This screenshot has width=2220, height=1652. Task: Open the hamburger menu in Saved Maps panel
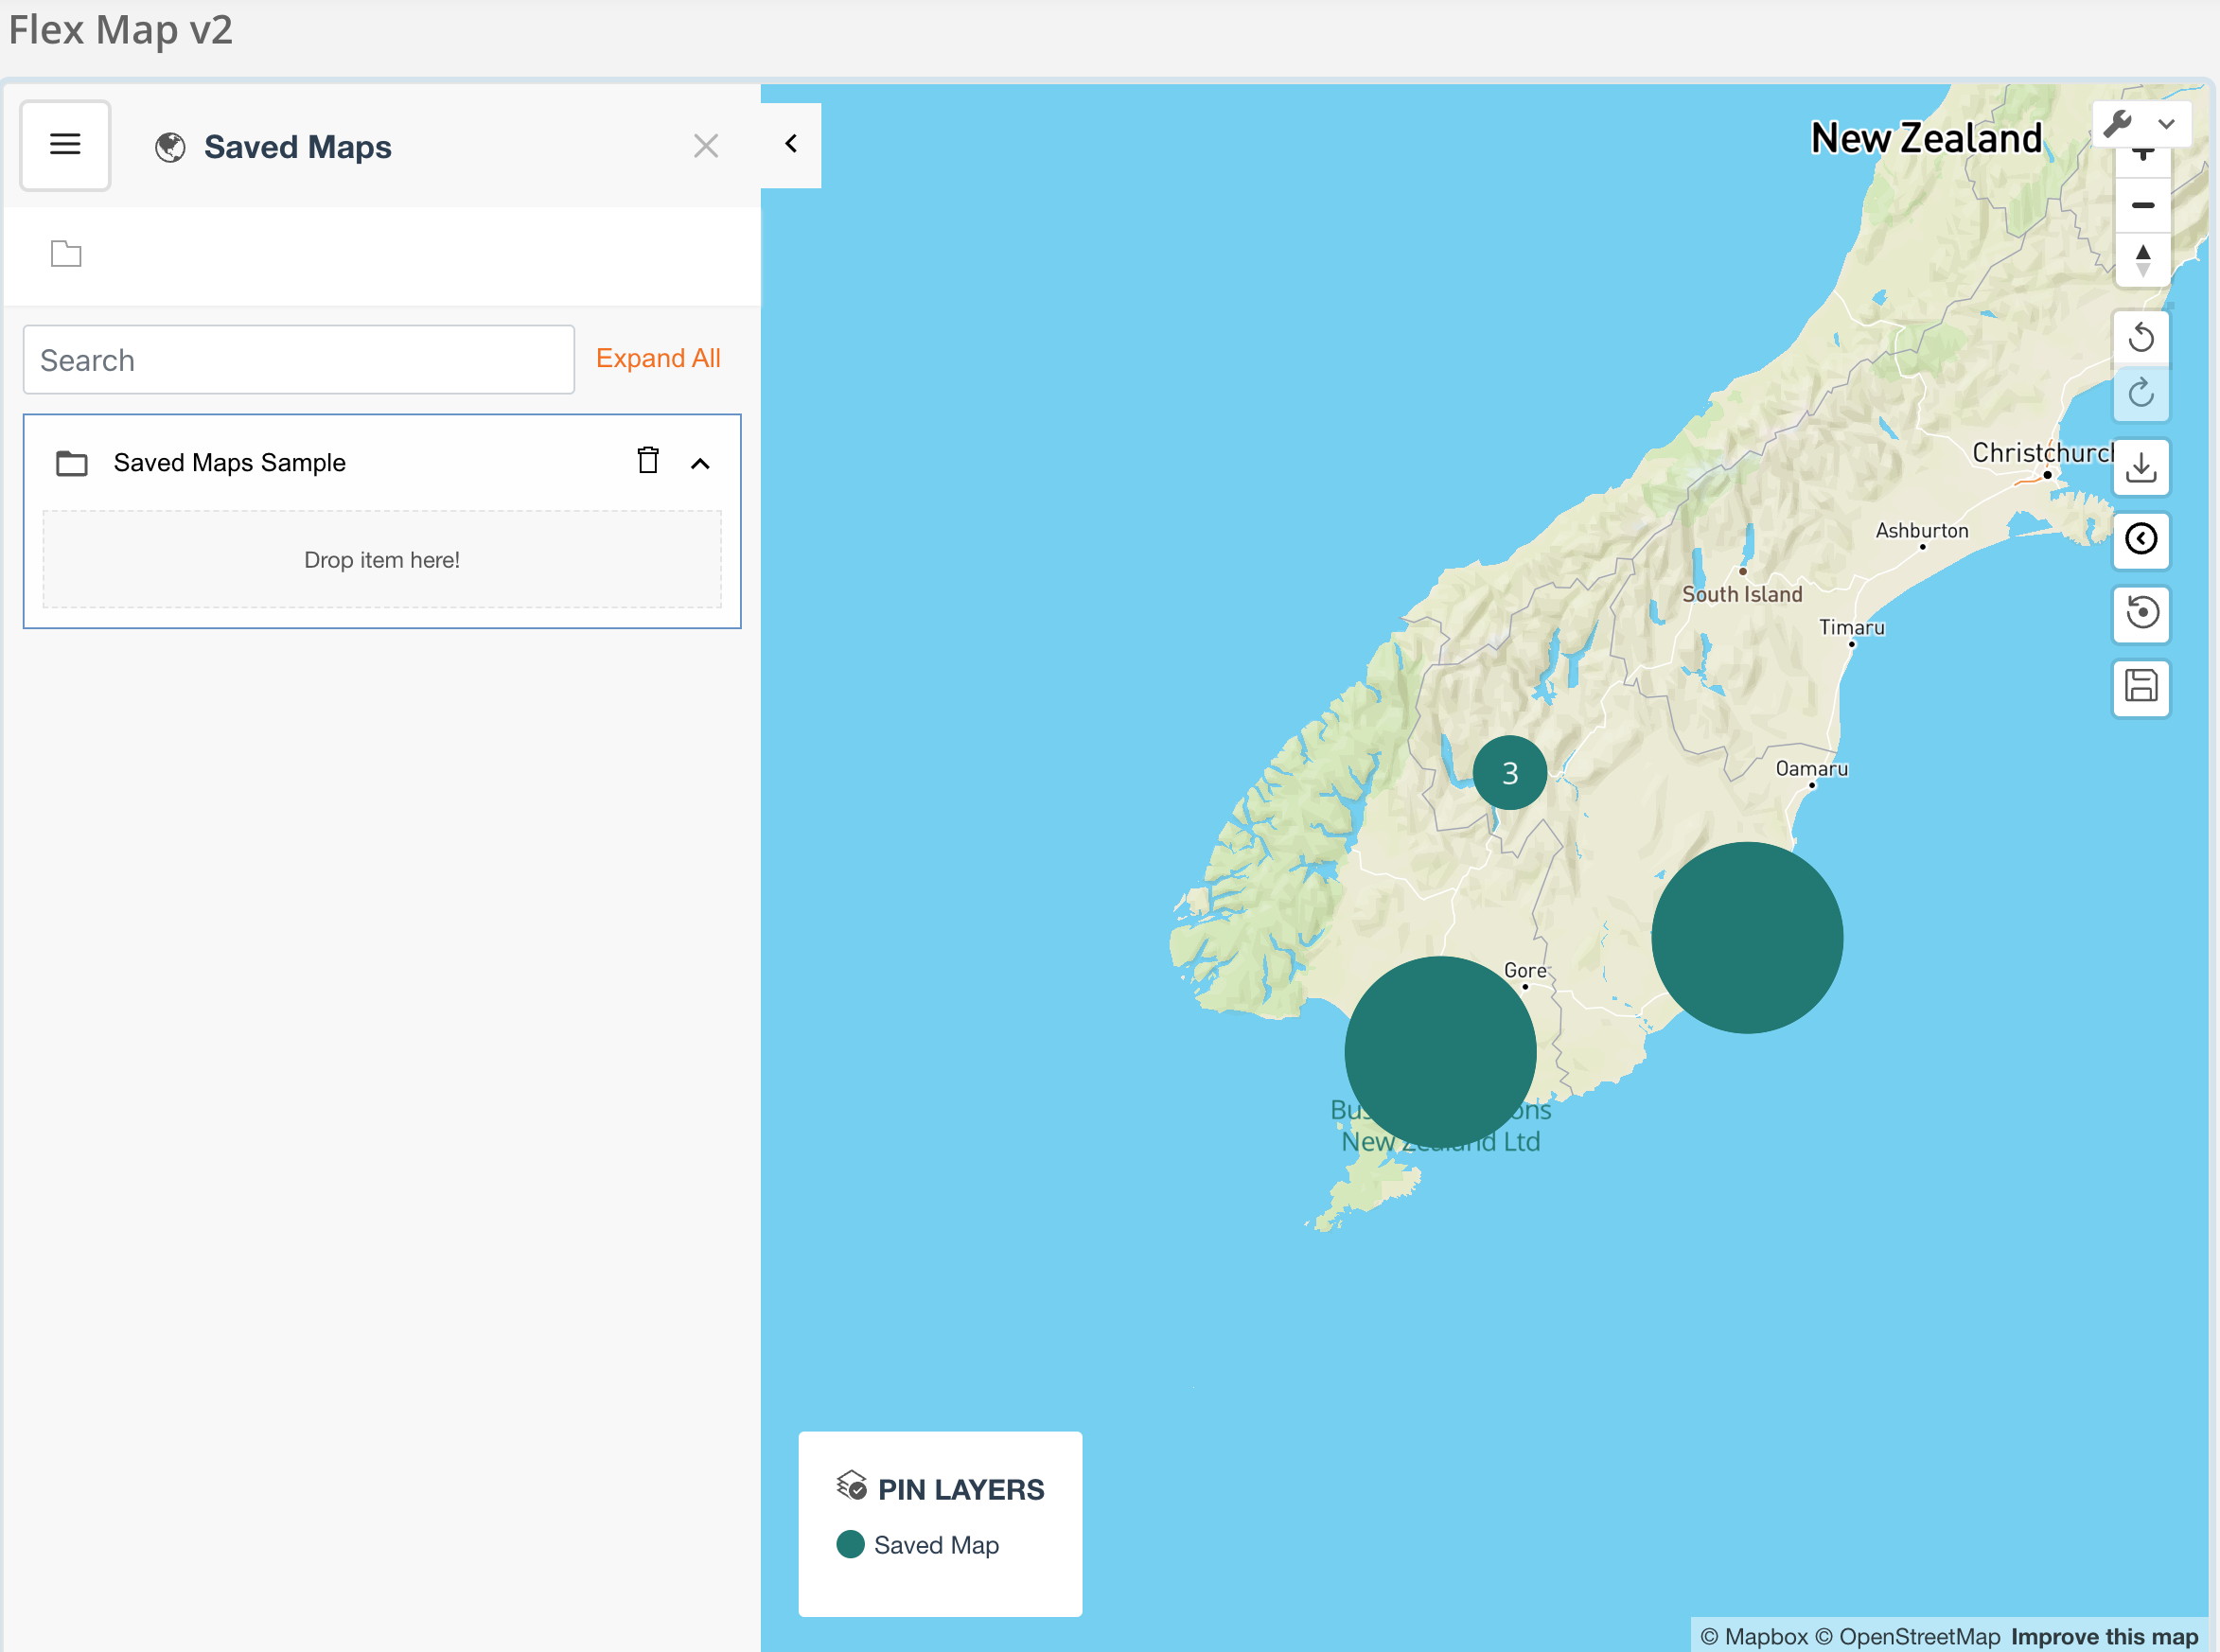pyautogui.click(x=64, y=145)
